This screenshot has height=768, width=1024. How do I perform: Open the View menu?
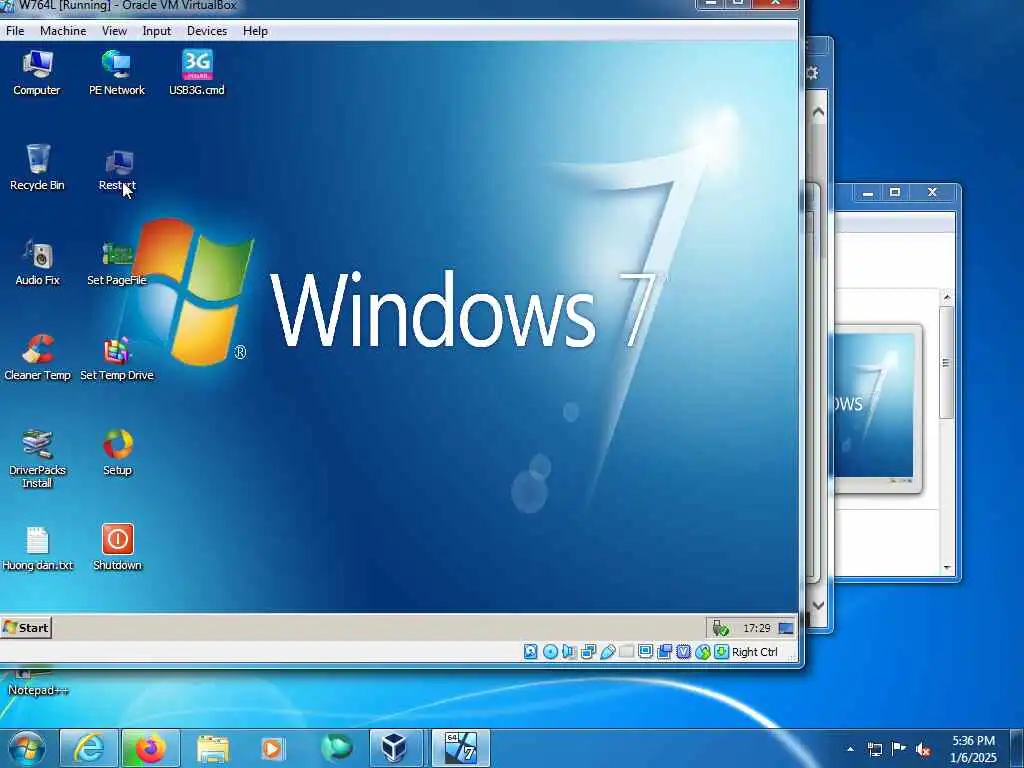tap(114, 31)
